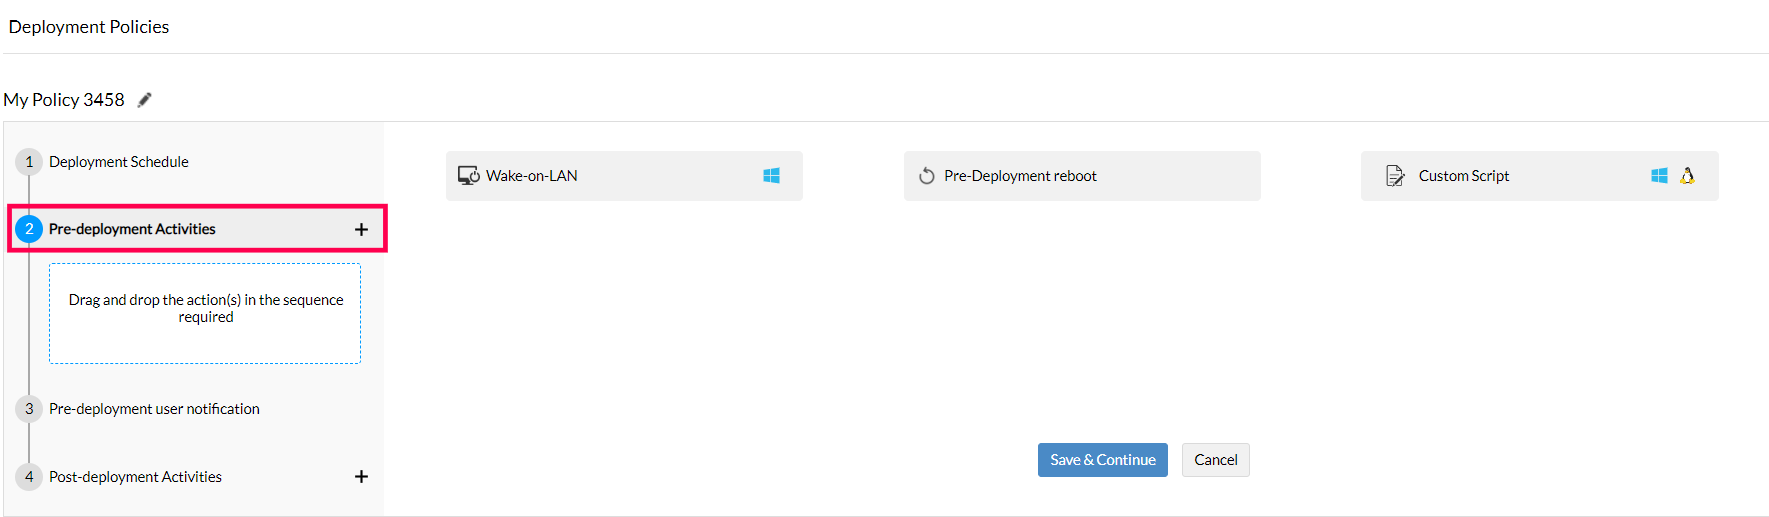Click the Windows logo on Wake-on-LAN card
This screenshot has height=517, width=1769.
[771, 176]
